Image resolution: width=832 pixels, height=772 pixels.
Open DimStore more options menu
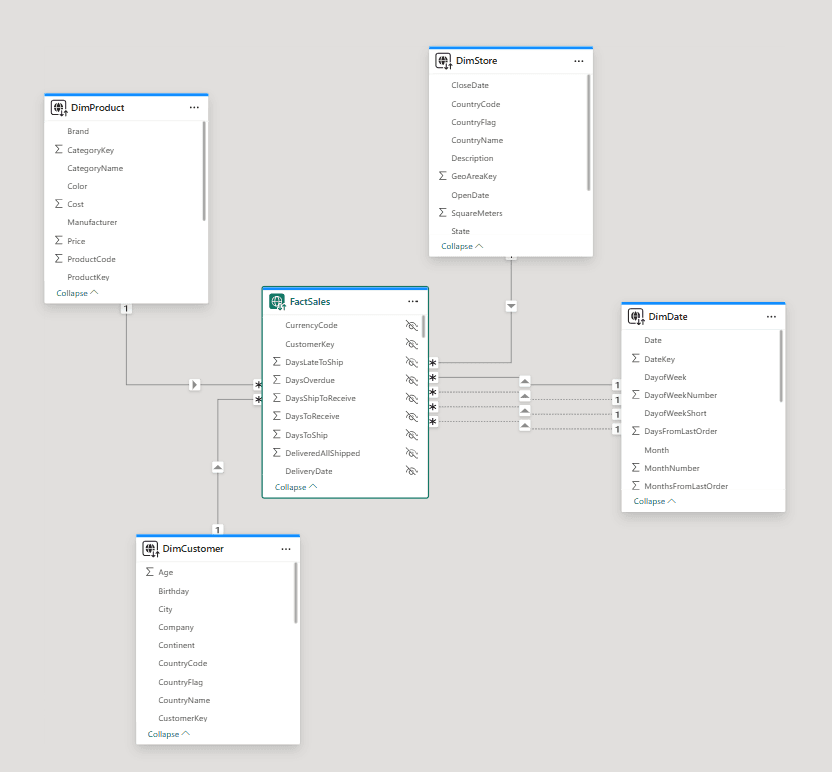pos(578,61)
